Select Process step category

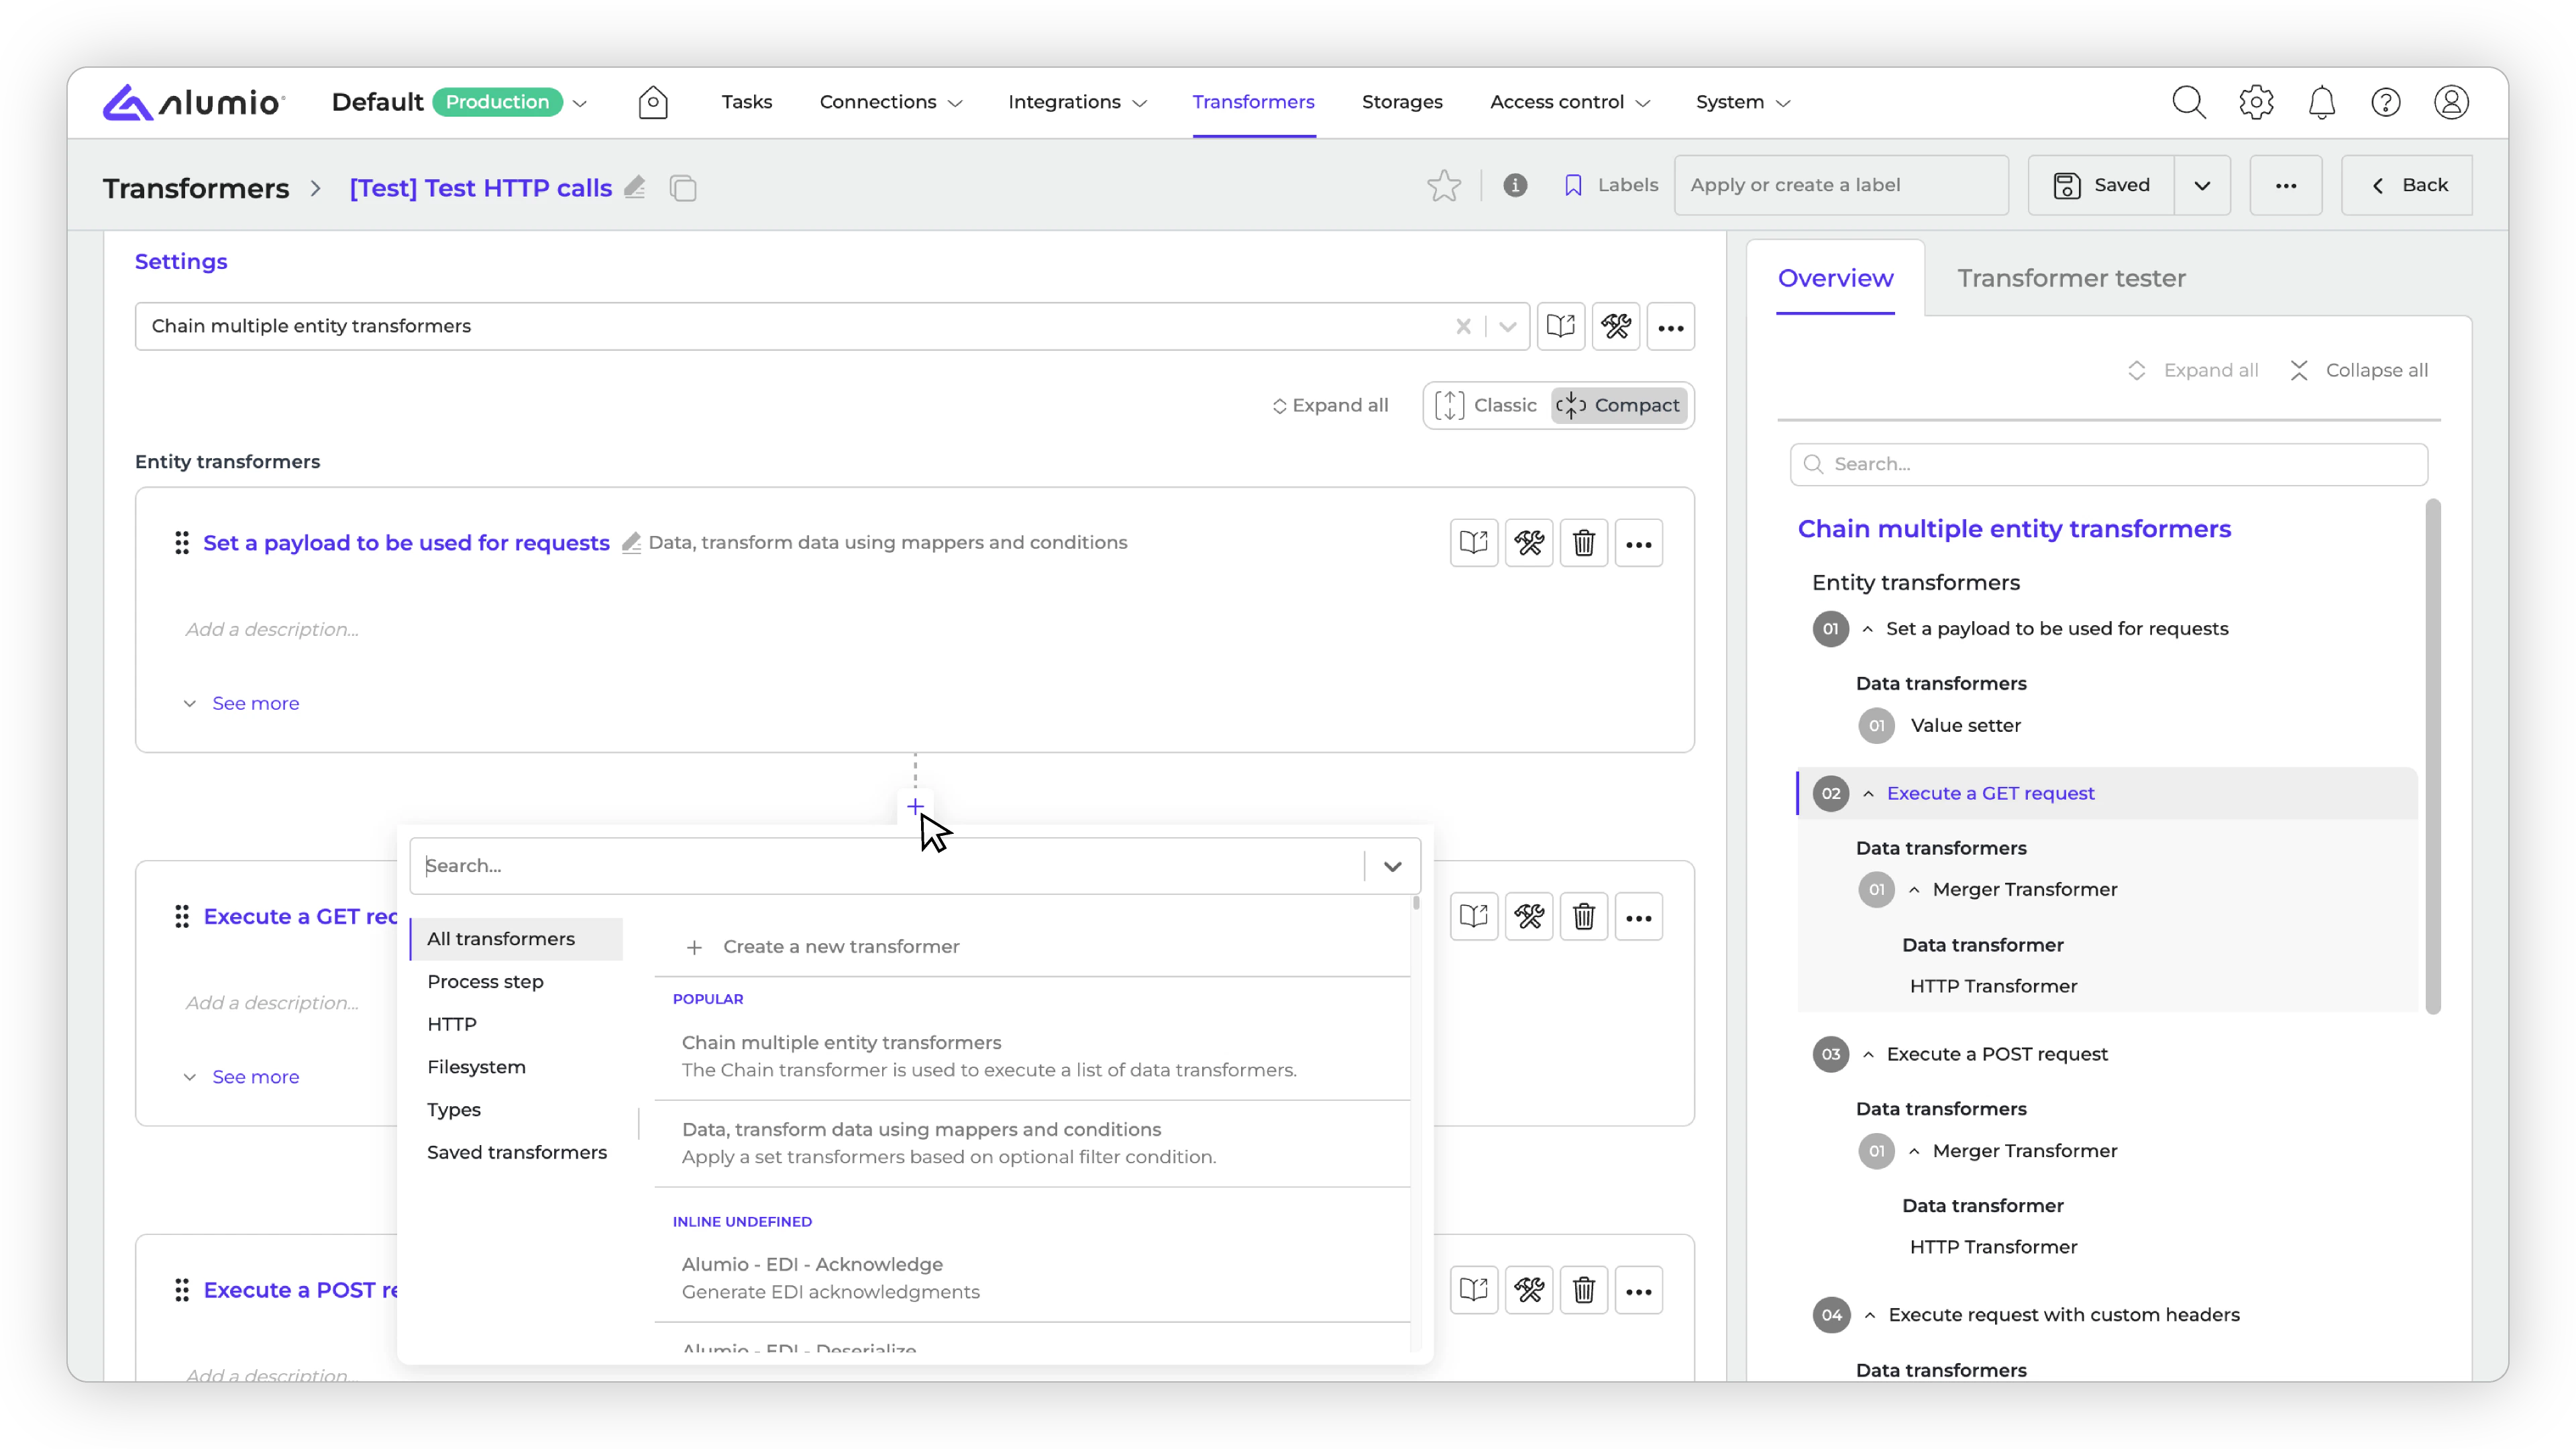pos(485,982)
